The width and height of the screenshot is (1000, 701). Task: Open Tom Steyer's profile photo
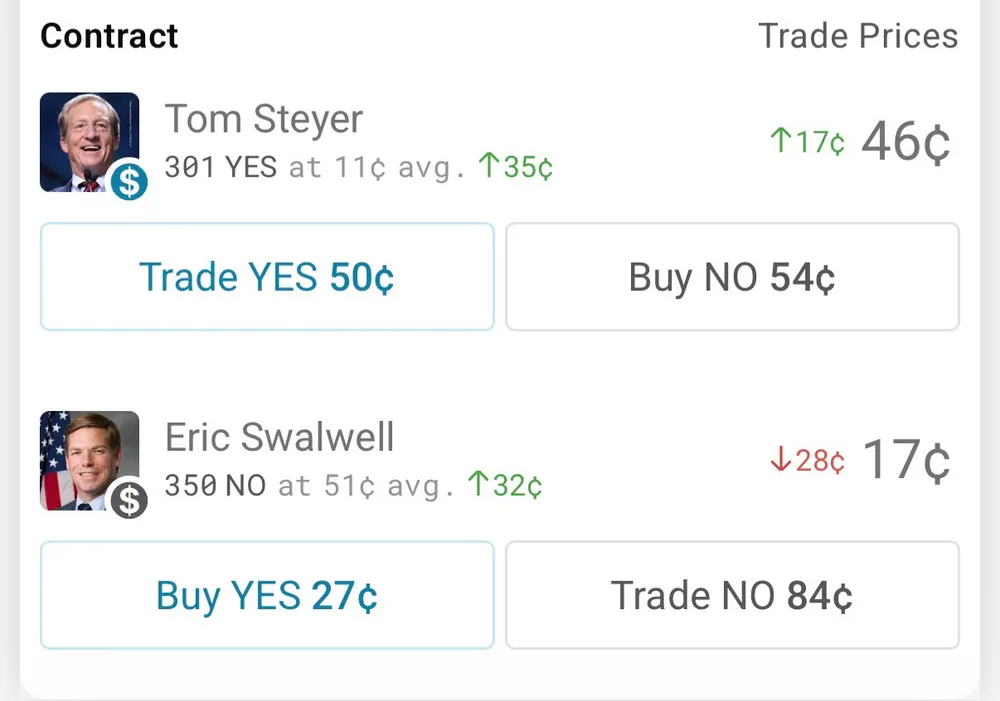87,140
